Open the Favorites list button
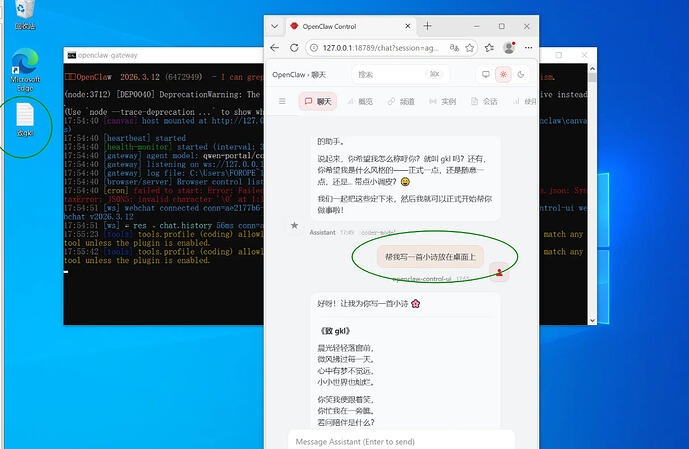The height and width of the screenshot is (449, 689). click(489, 48)
